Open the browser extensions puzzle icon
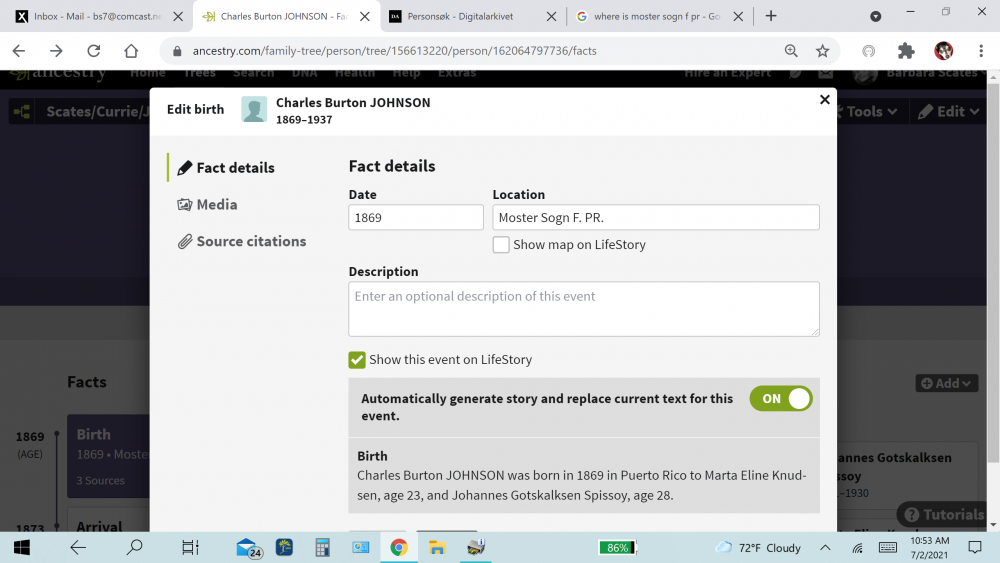Viewport: 1000px width, 563px height. tap(906, 51)
